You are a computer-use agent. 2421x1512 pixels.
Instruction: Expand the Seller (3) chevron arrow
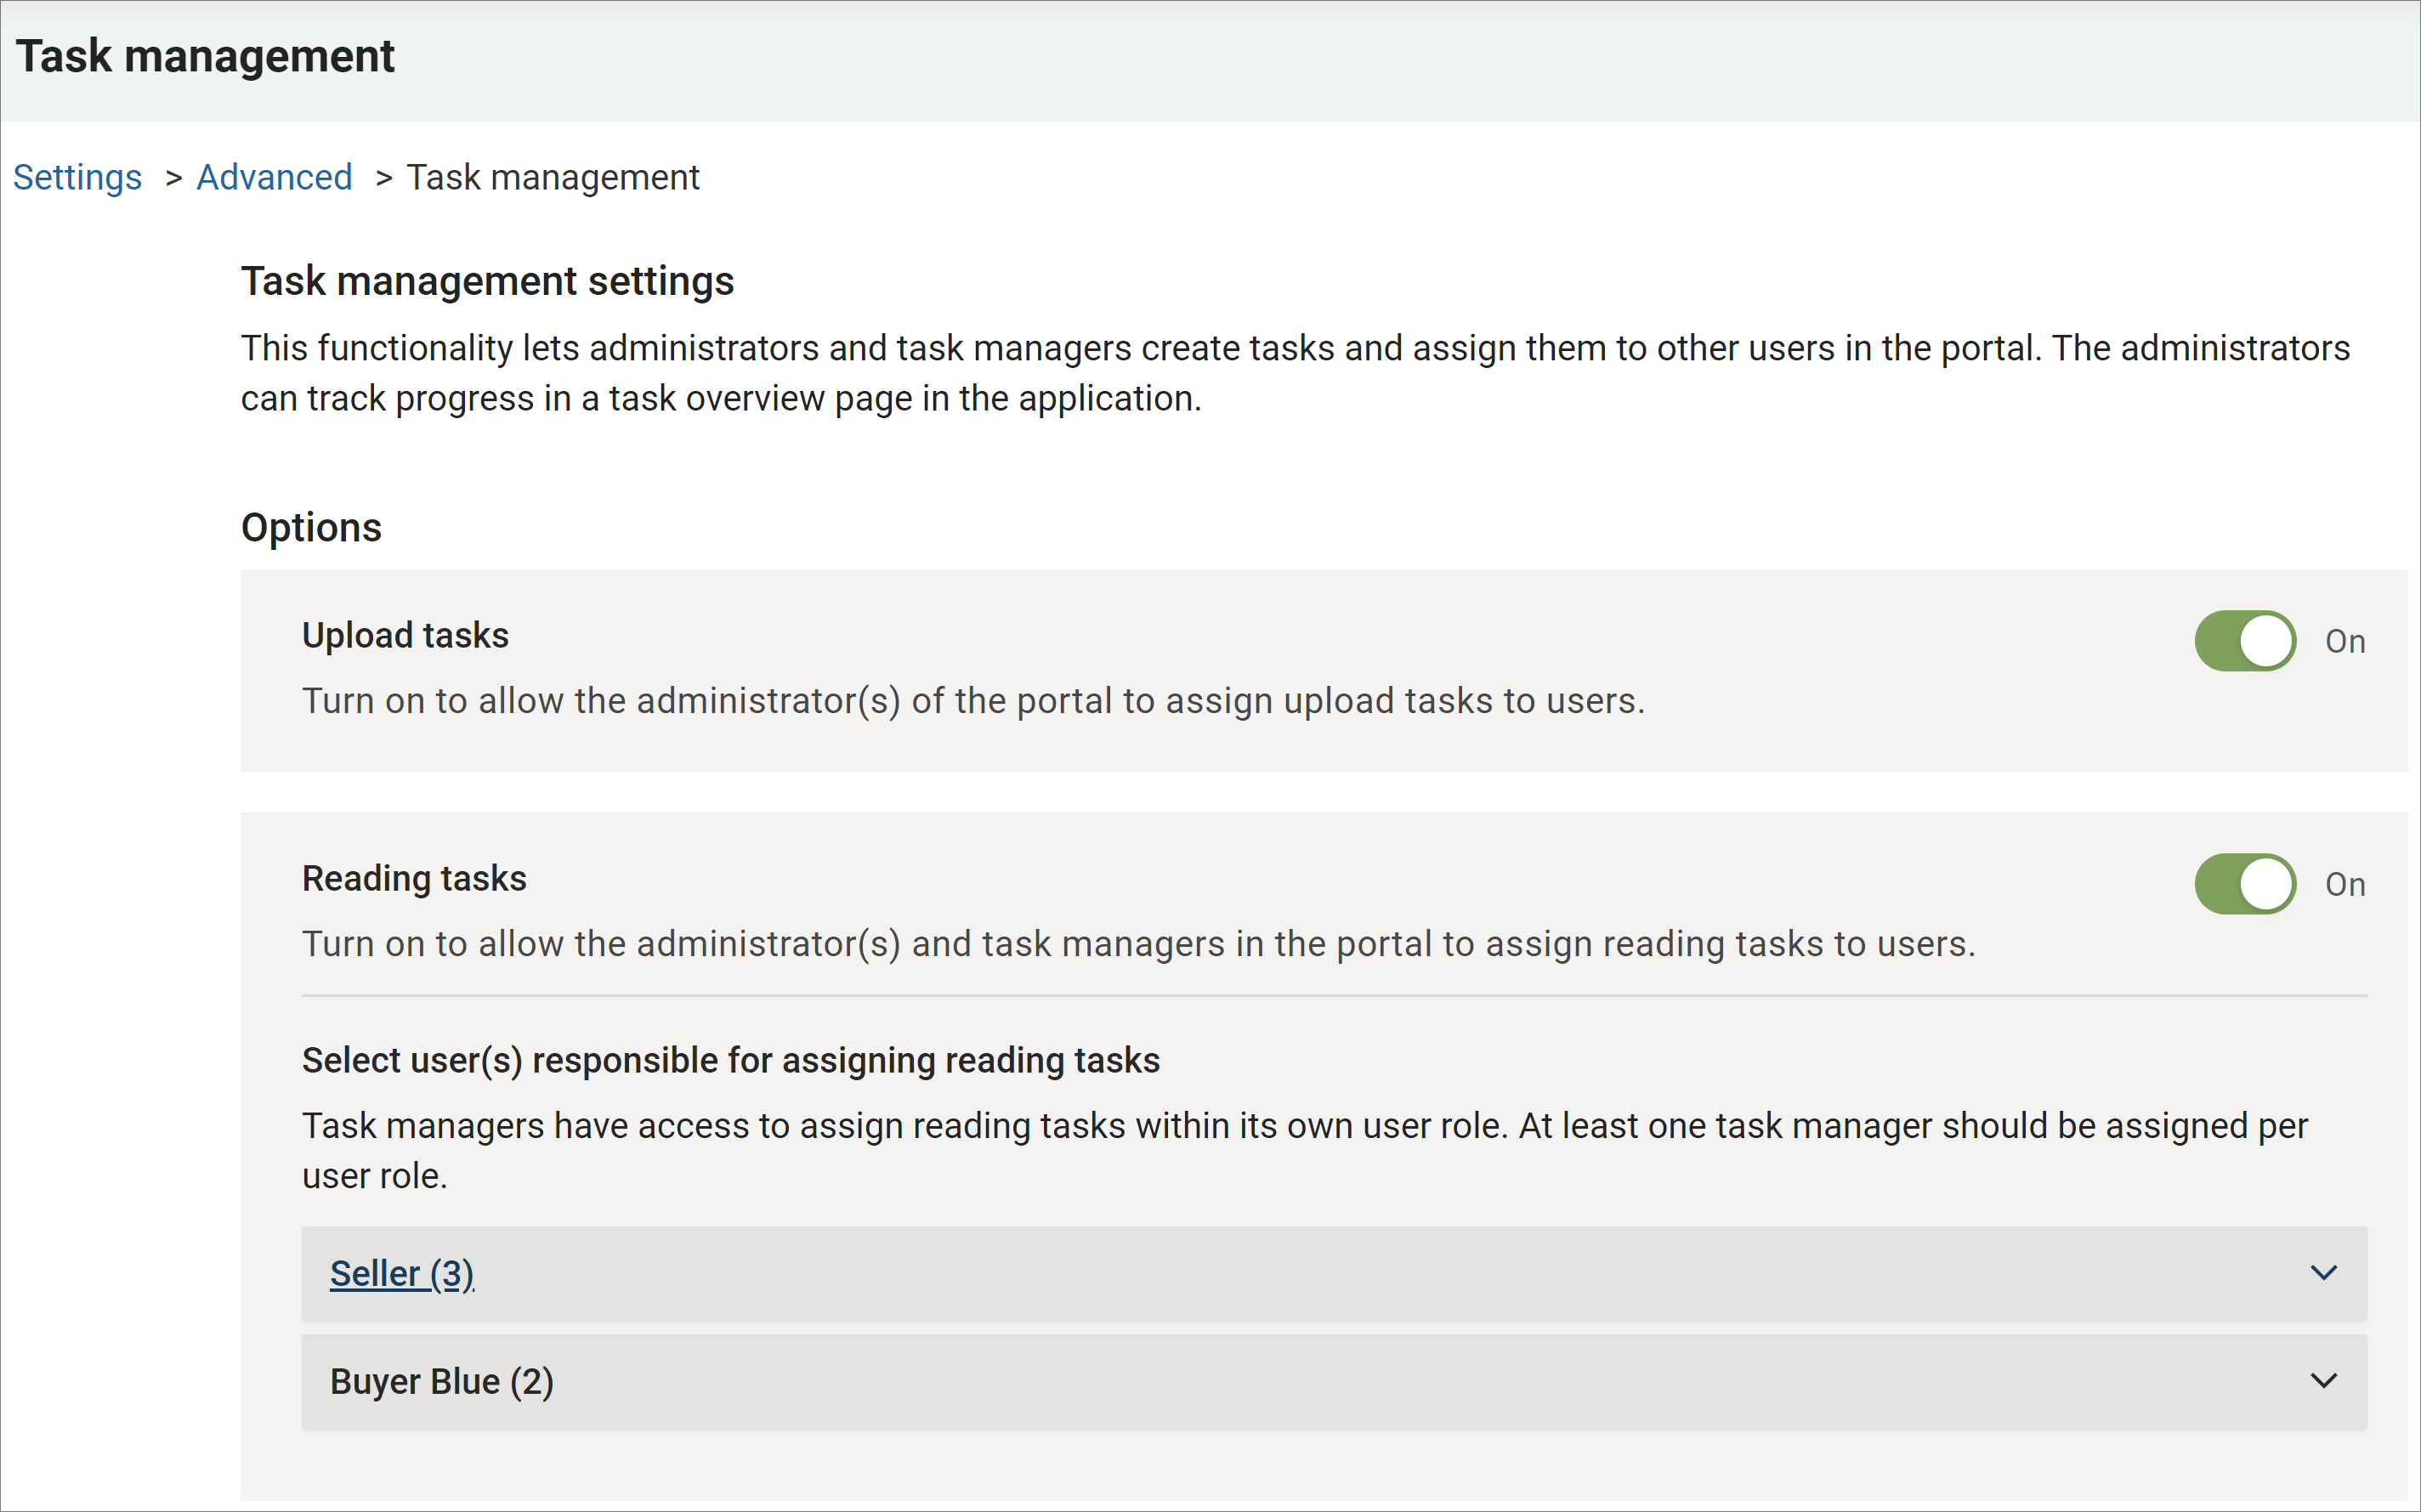pos(2323,1273)
